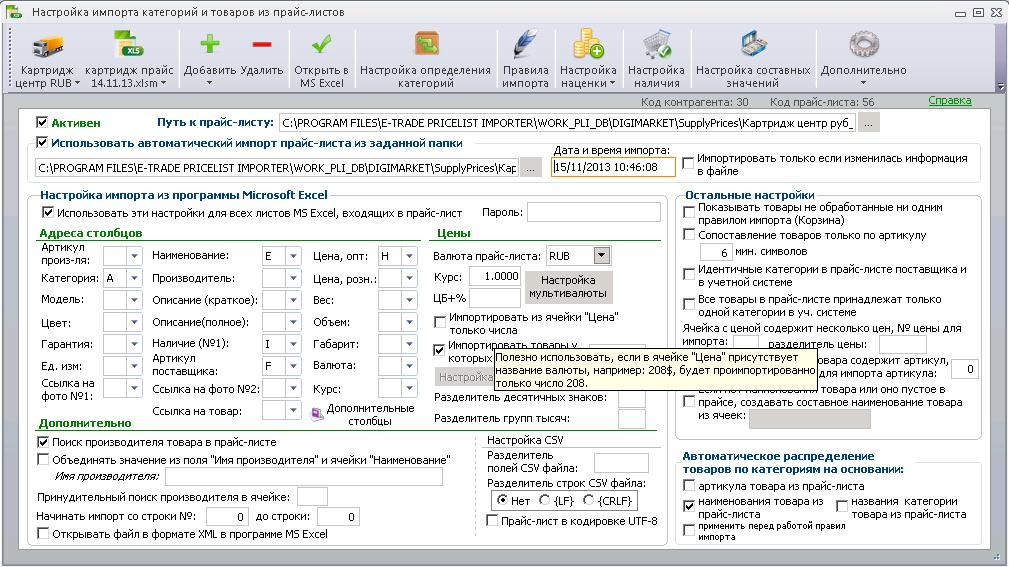This screenshot has height=567, width=1009.
Task: Click the Открыть в MS Excel checkmark icon
Action: (x=321, y=44)
